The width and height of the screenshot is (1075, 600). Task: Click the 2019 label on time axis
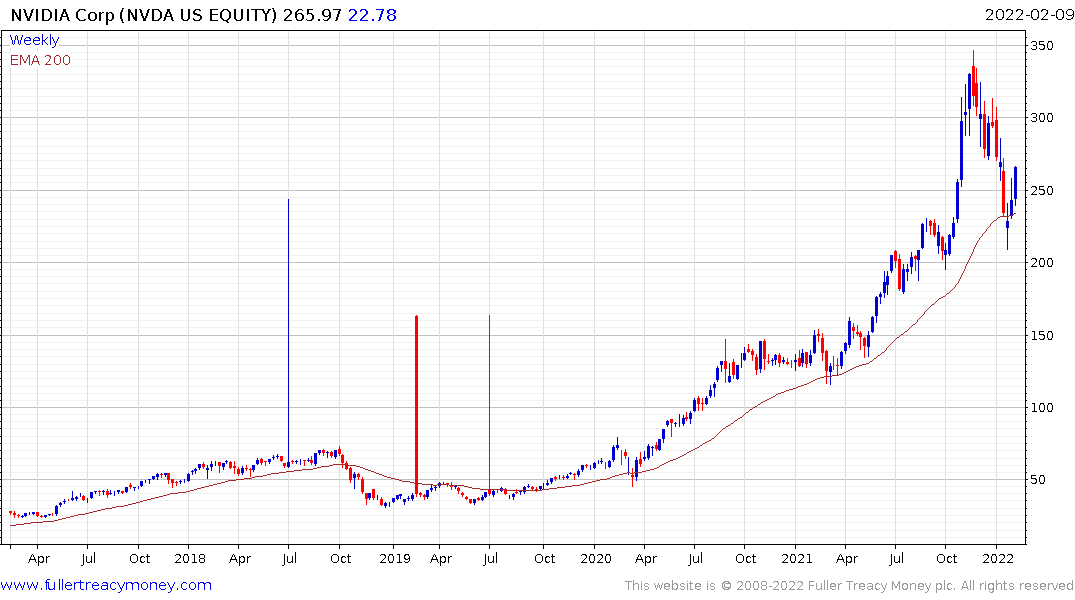pos(395,558)
